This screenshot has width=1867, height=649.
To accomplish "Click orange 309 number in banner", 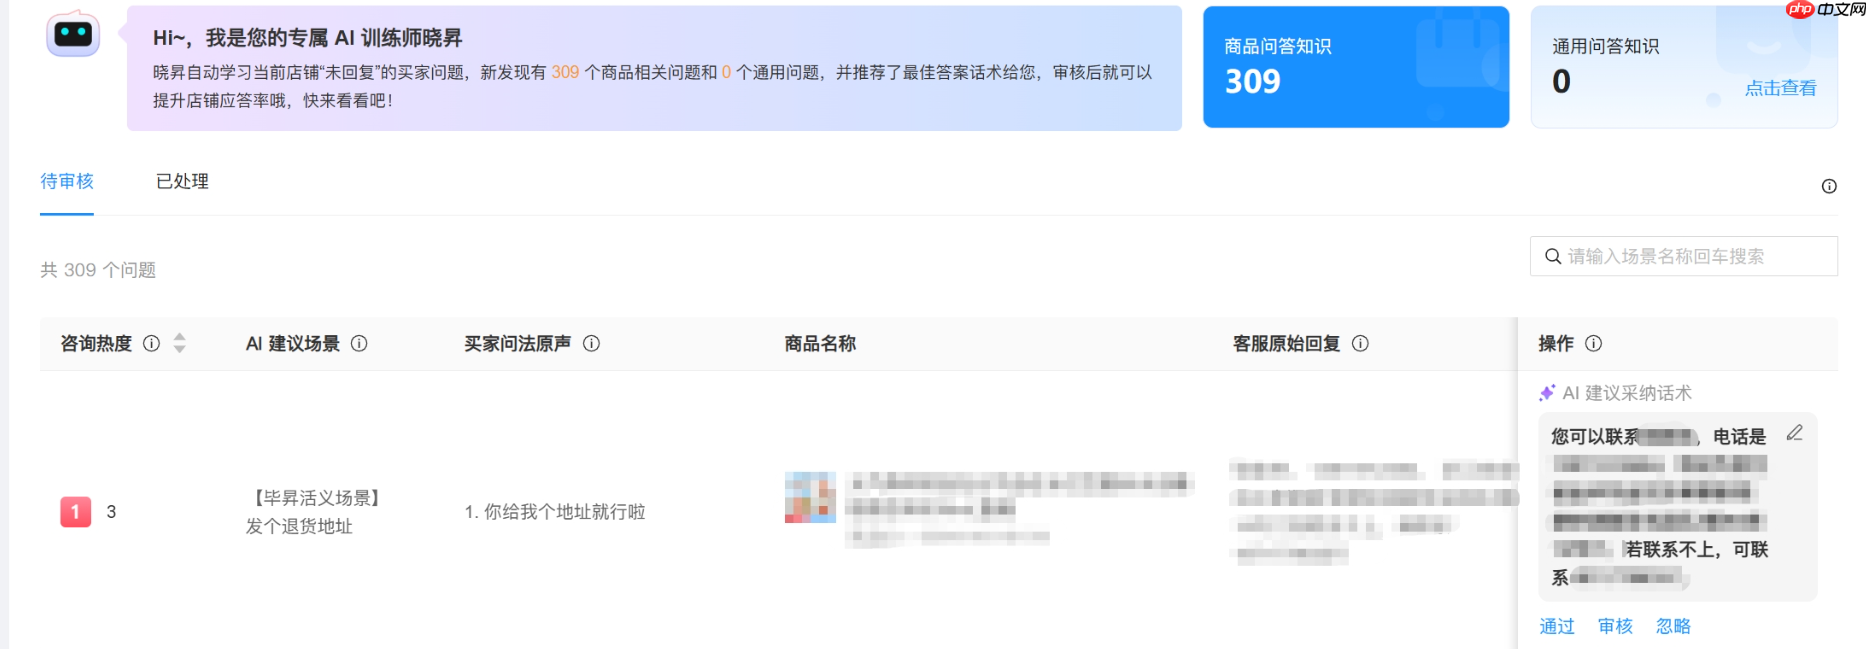I will tap(565, 72).
